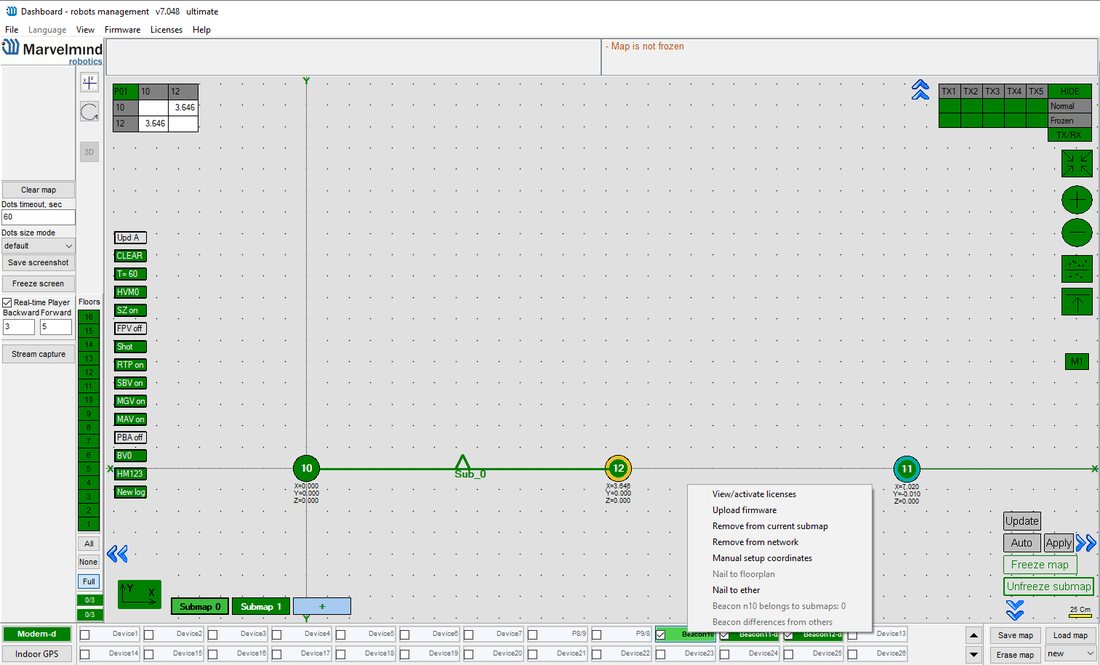Collapse left panel with double left chevron
The height and width of the screenshot is (665, 1100).
point(117,554)
